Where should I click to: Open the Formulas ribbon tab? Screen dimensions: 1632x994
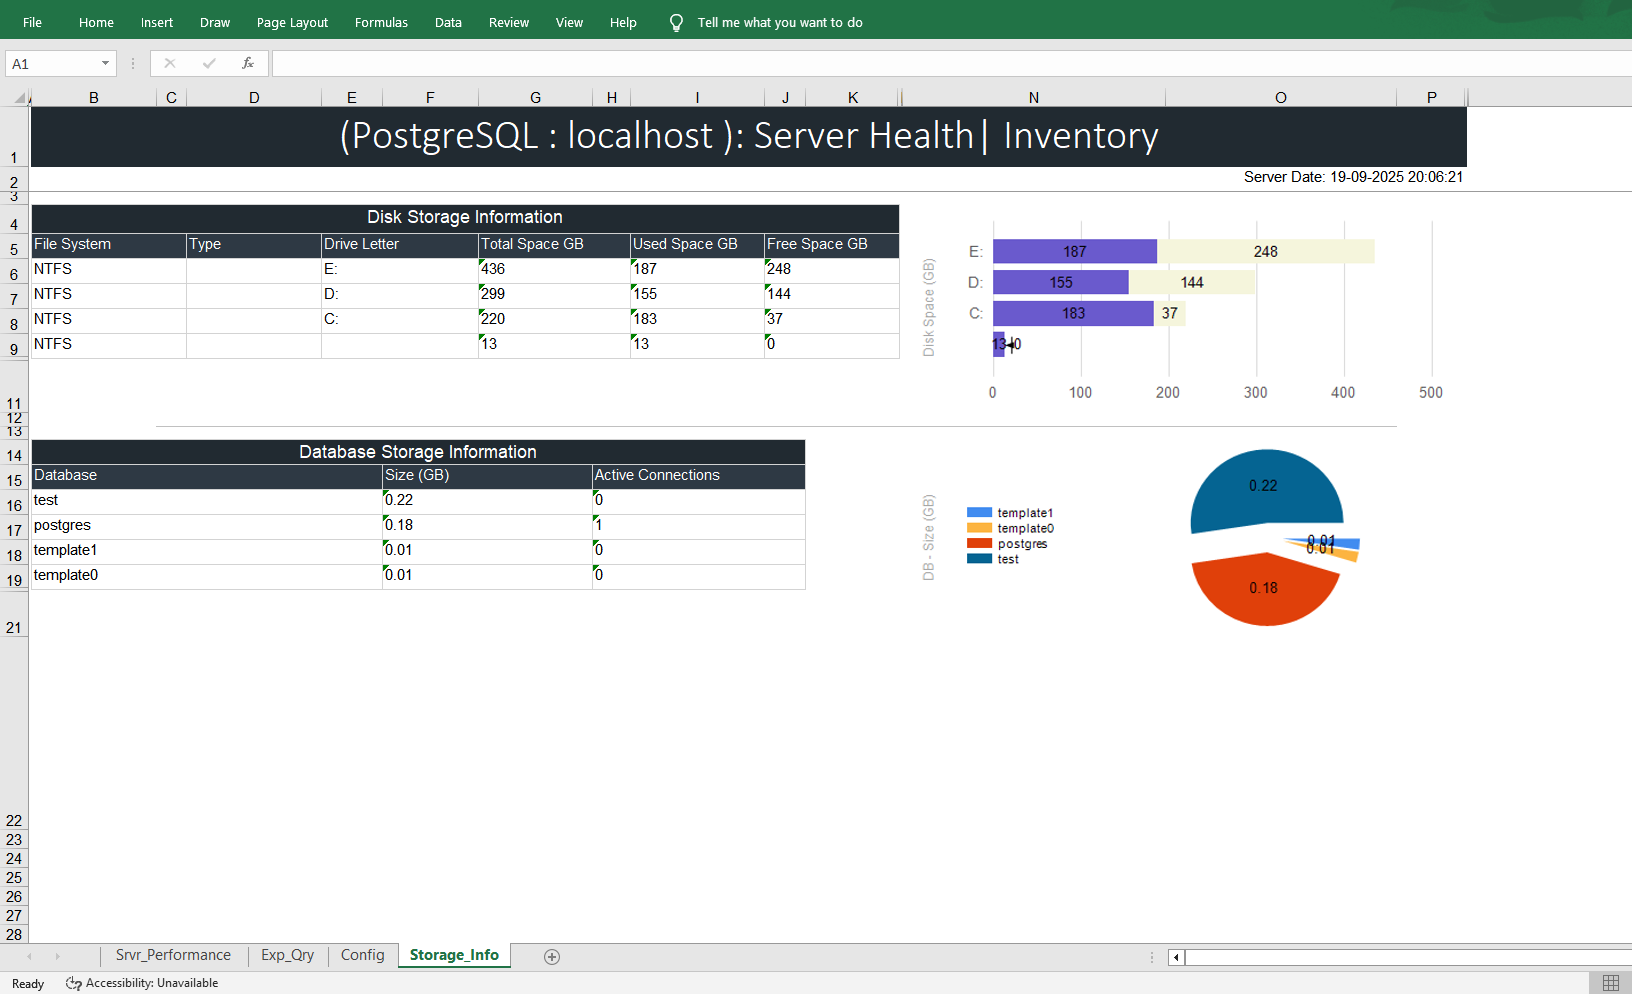[381, 22]
